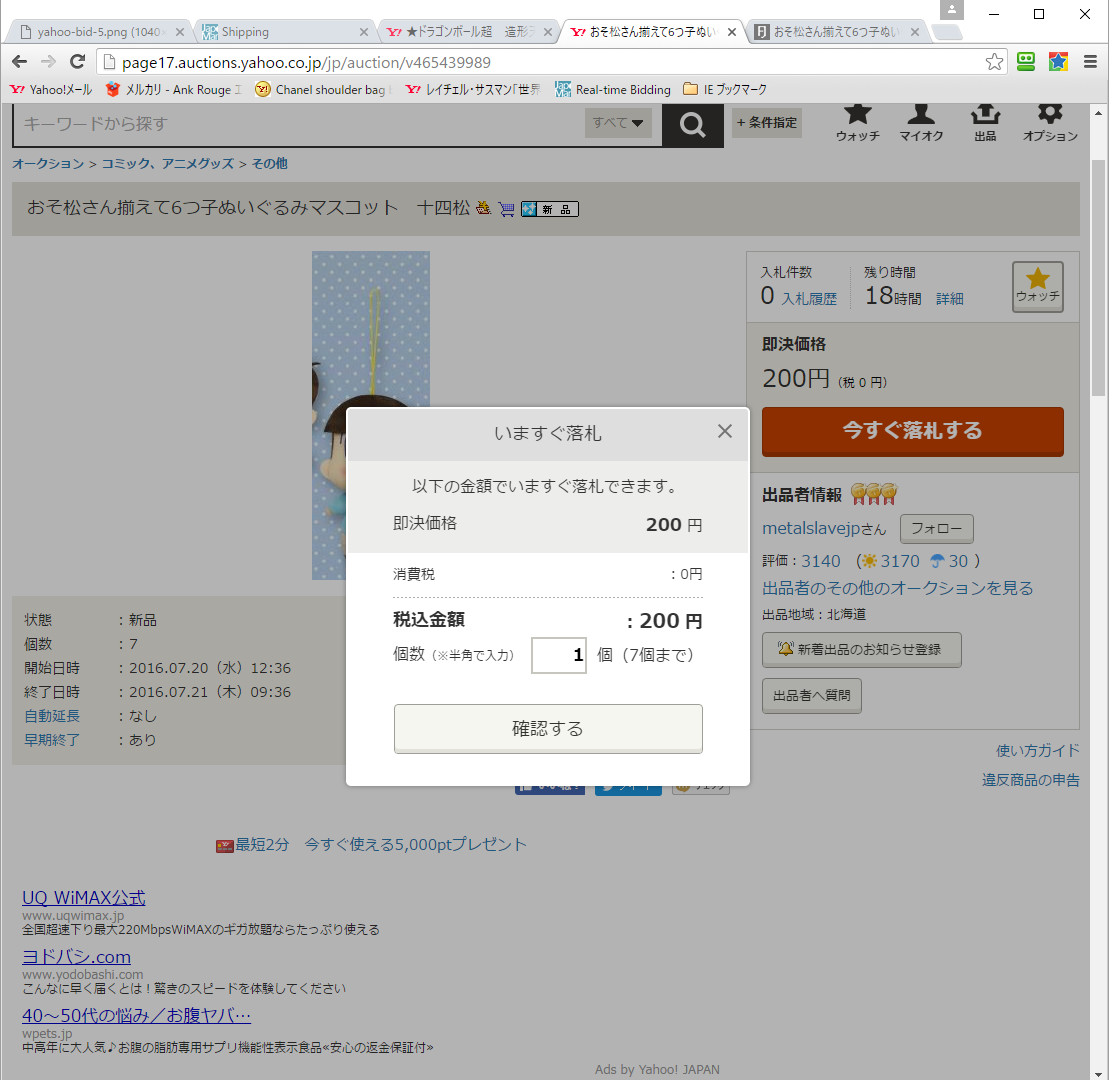1109x1080 pixels.
Task: Reload the page with the refresh icon
Action: pyautogui.click(x=78, y=62)
